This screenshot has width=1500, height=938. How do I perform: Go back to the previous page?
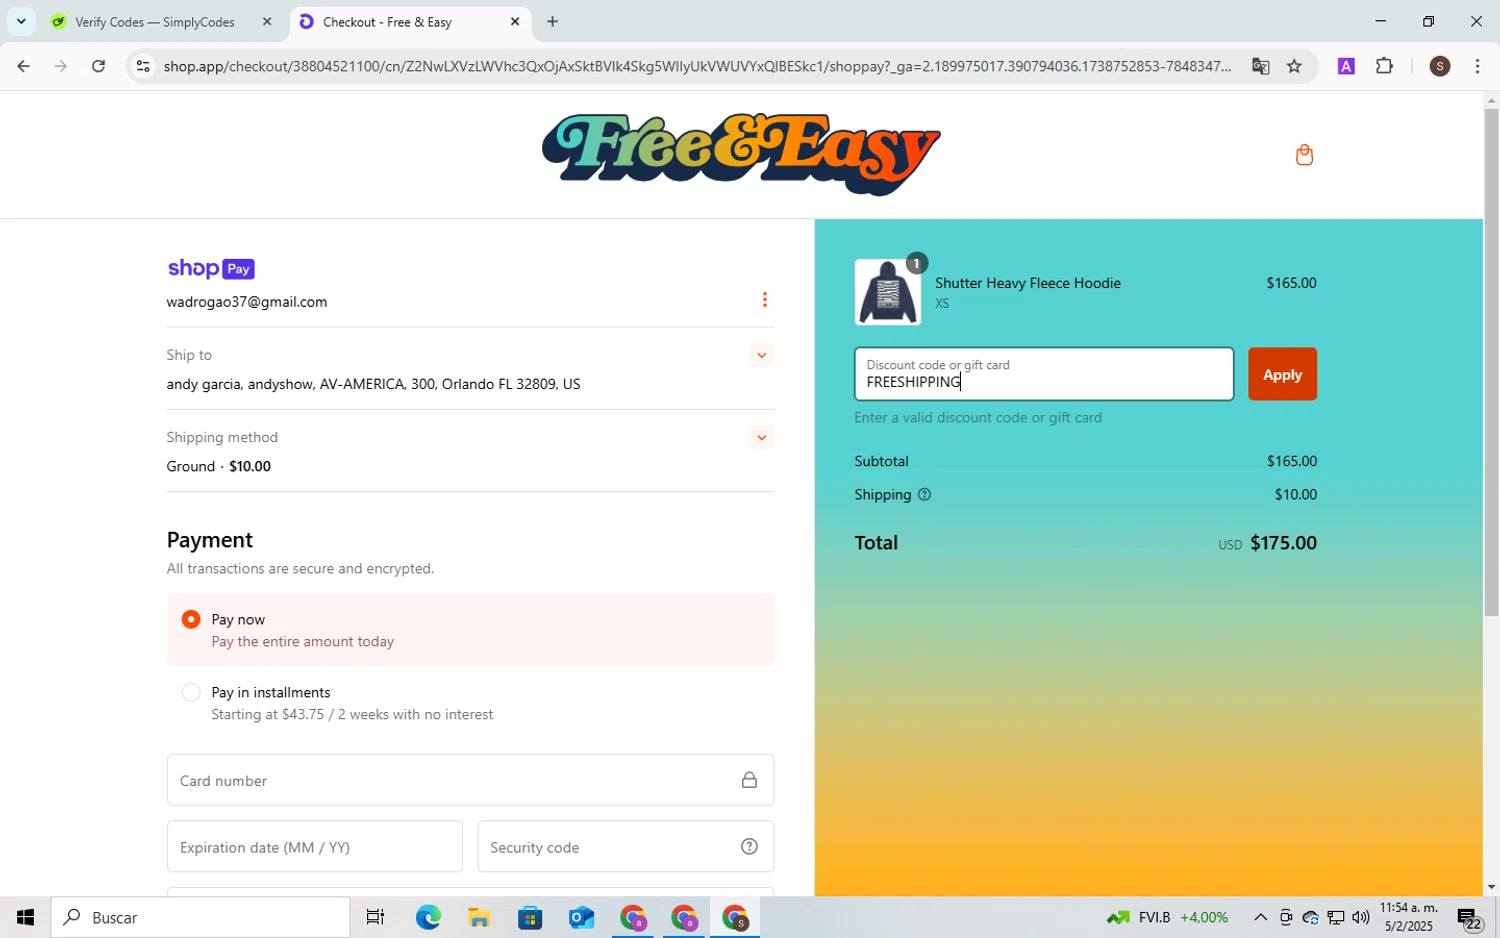coord(24,66)
